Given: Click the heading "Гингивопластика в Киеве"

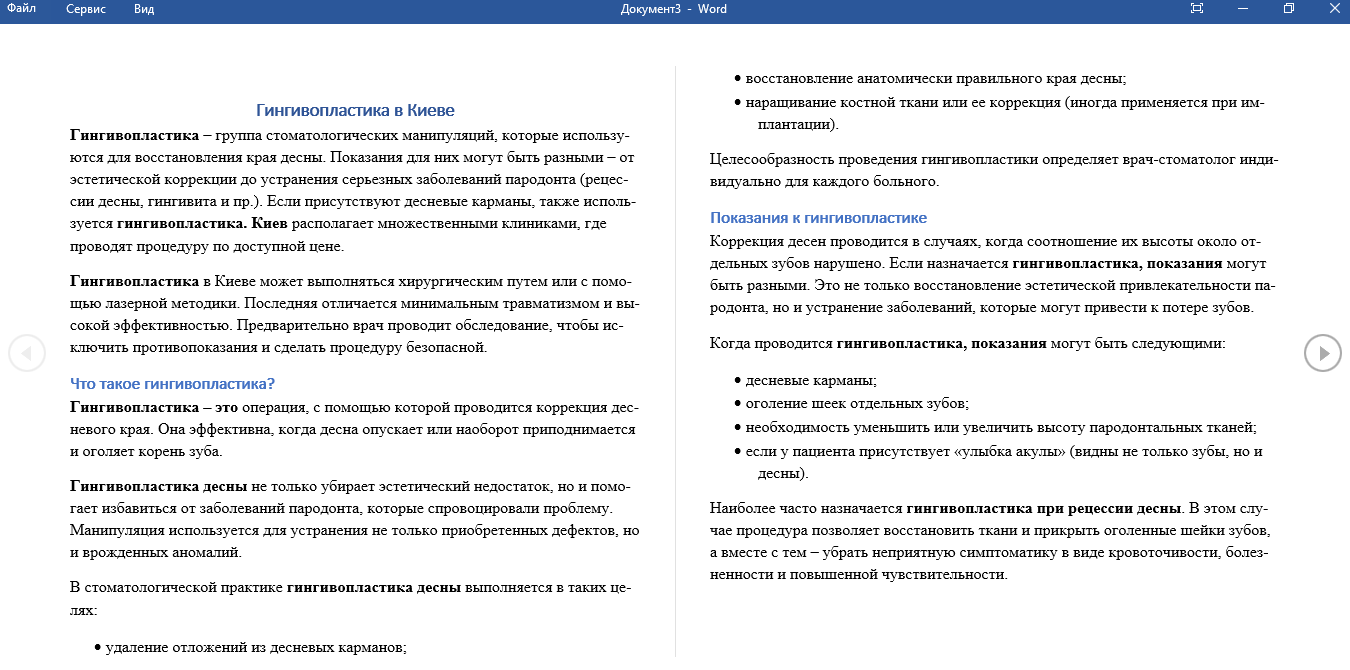Looking at the screenshot, I should tap(355, 110).
